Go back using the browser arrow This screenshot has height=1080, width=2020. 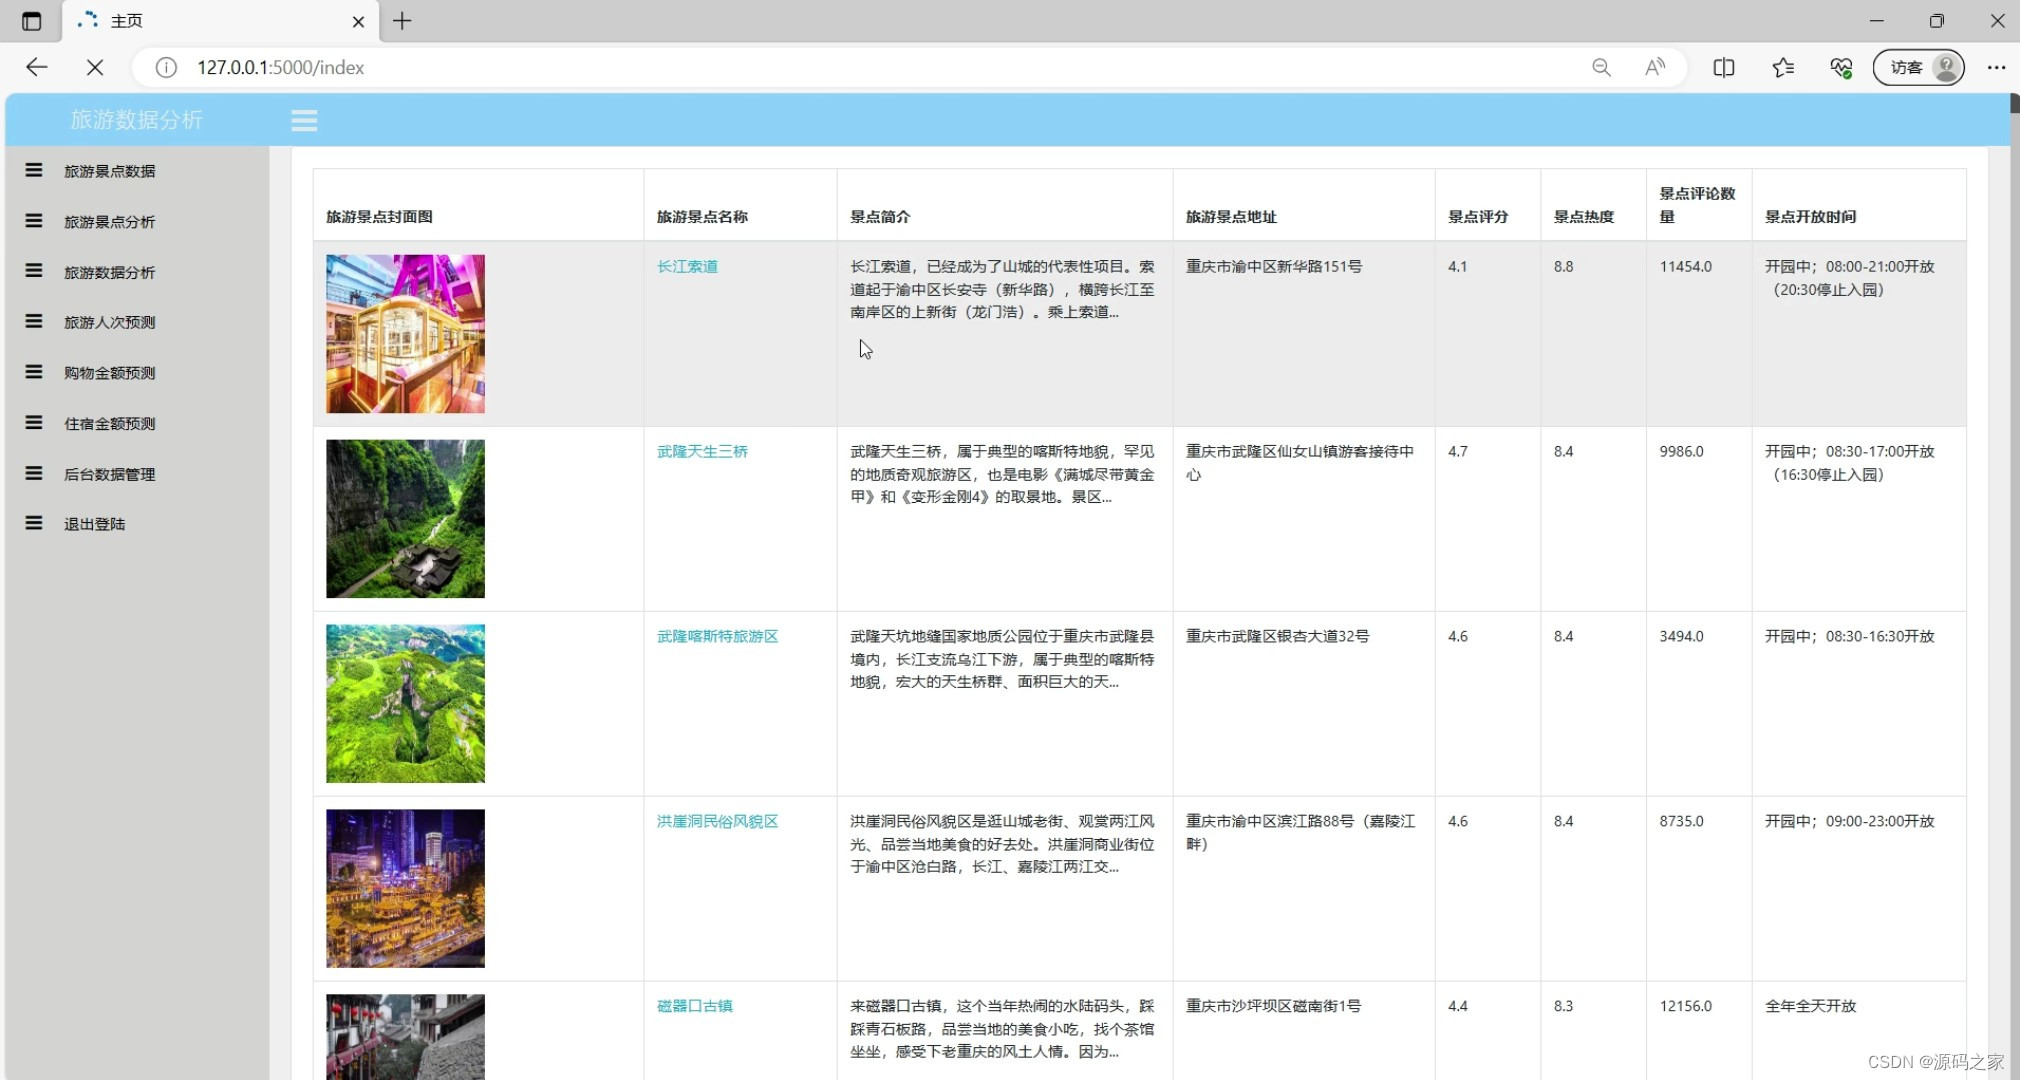[37, 67]
